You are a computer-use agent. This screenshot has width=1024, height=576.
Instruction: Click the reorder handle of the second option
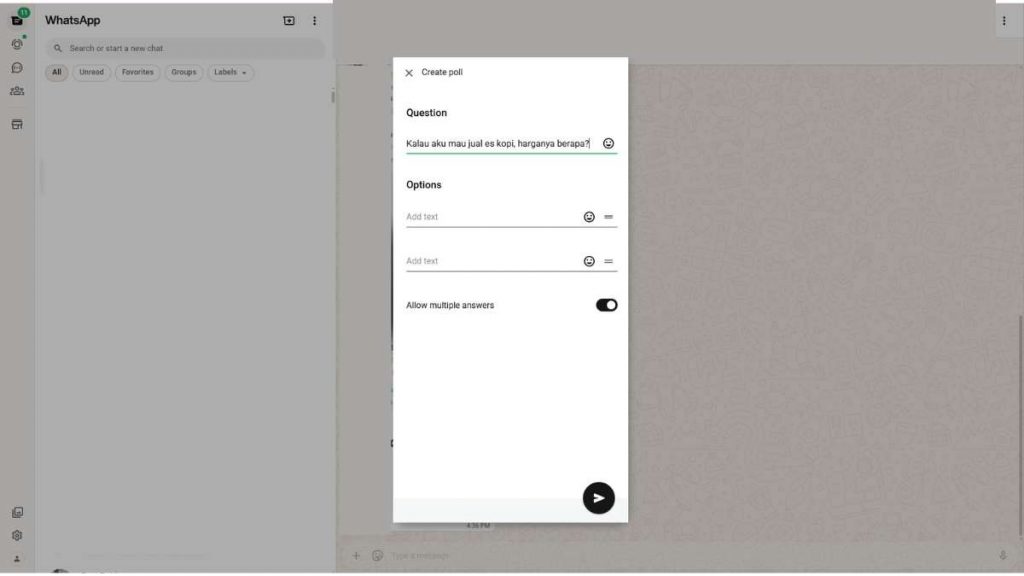click(608, 261)
